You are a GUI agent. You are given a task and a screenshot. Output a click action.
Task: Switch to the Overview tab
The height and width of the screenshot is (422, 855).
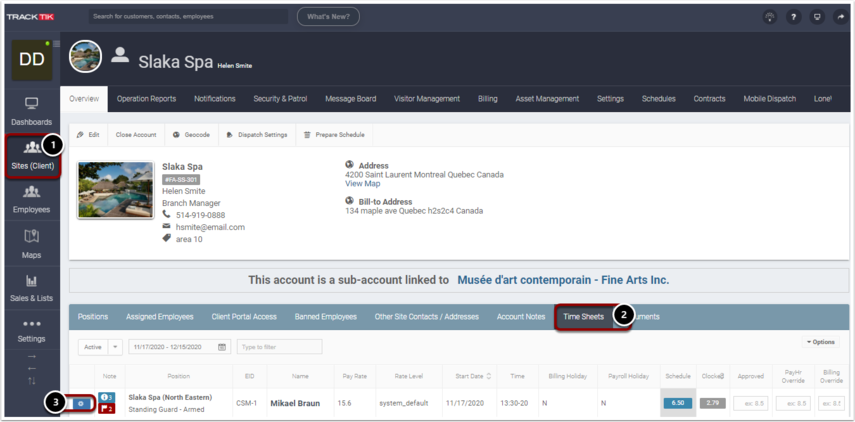click(84, 99)
